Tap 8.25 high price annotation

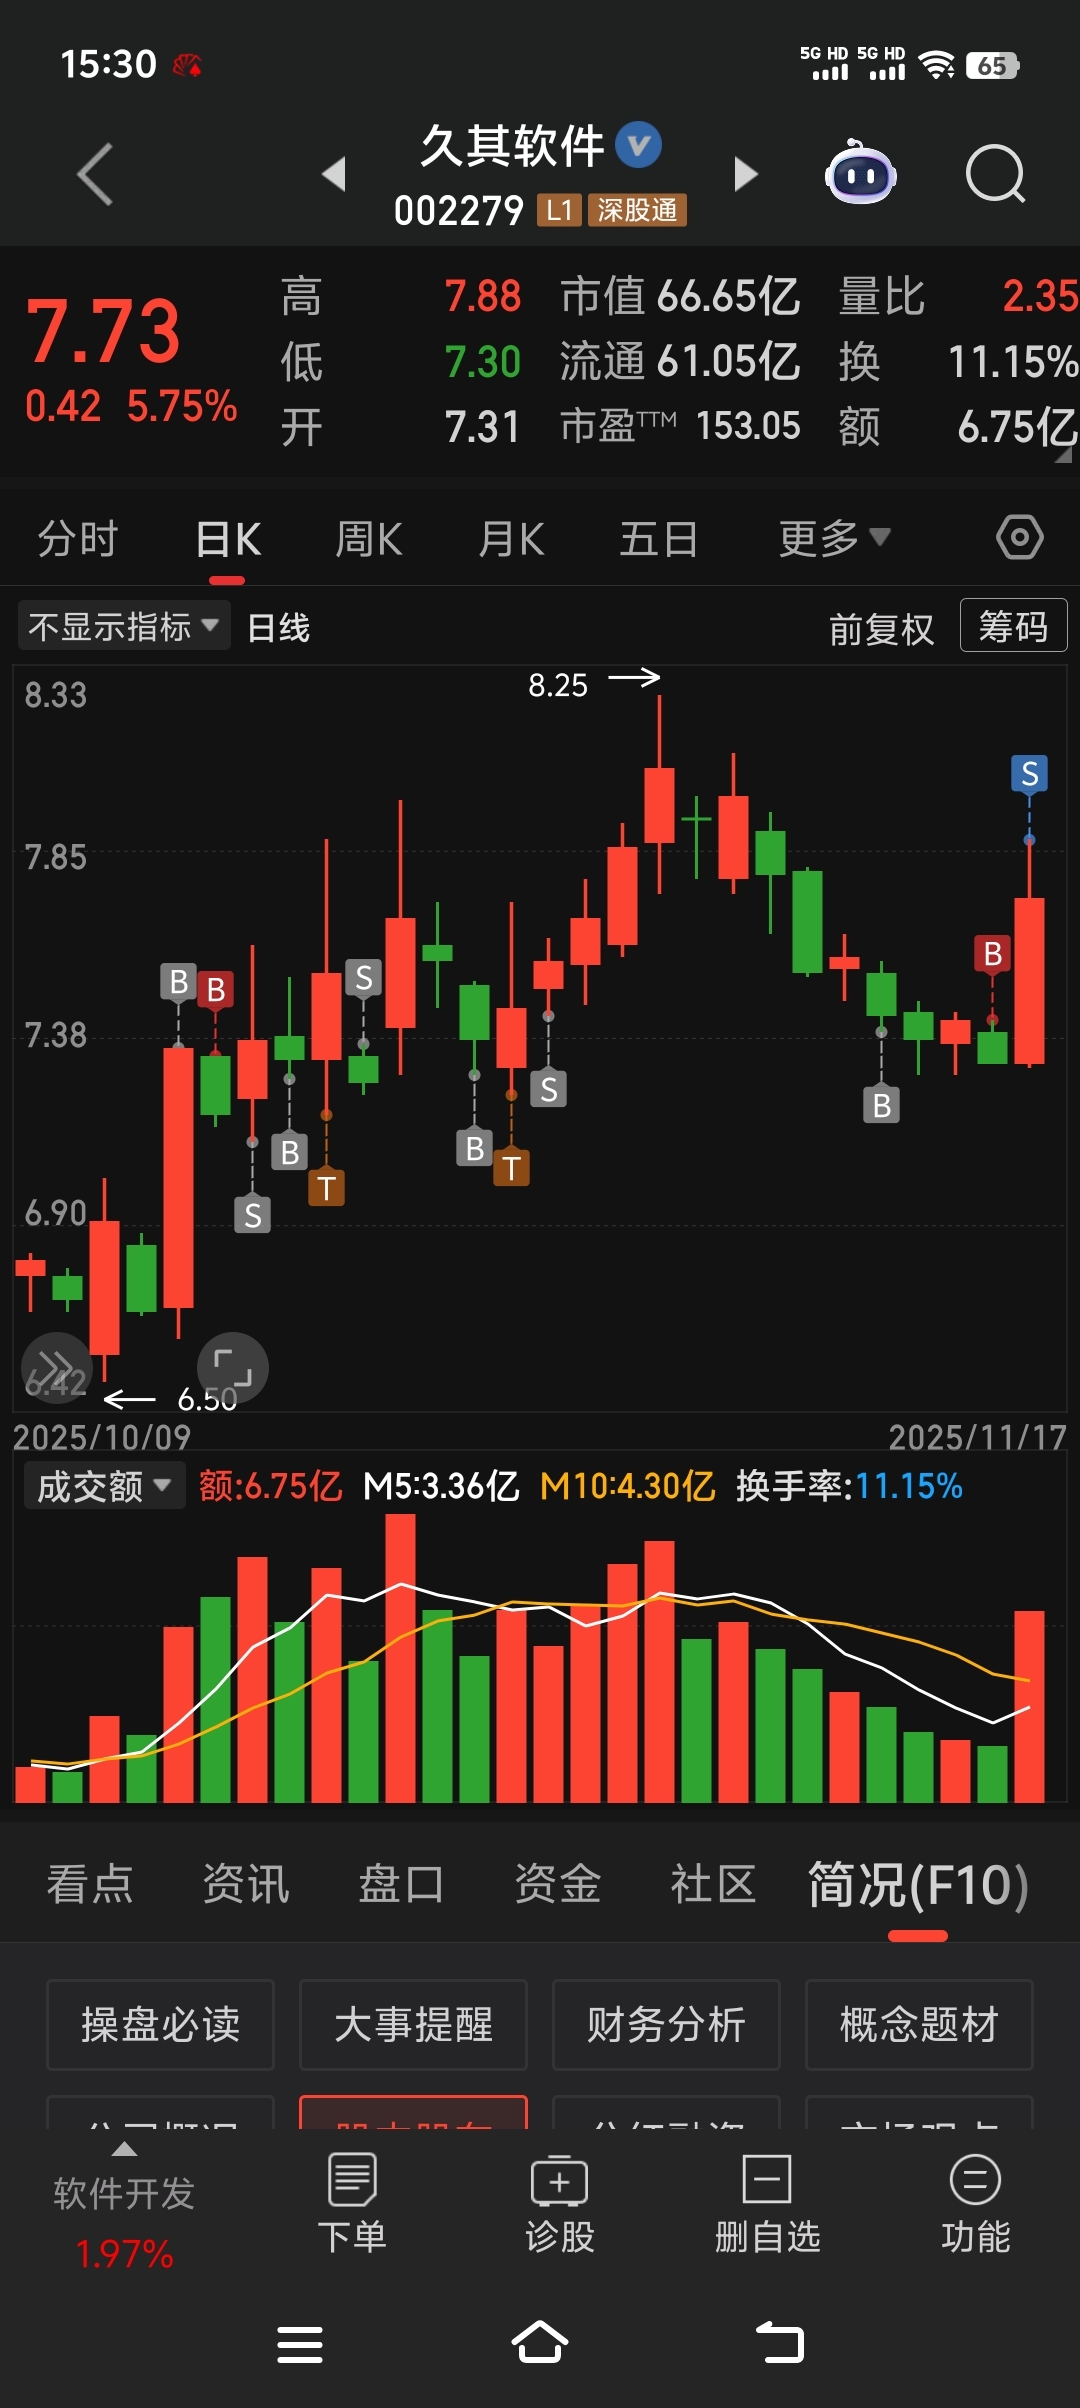click(x=558, y=685)
